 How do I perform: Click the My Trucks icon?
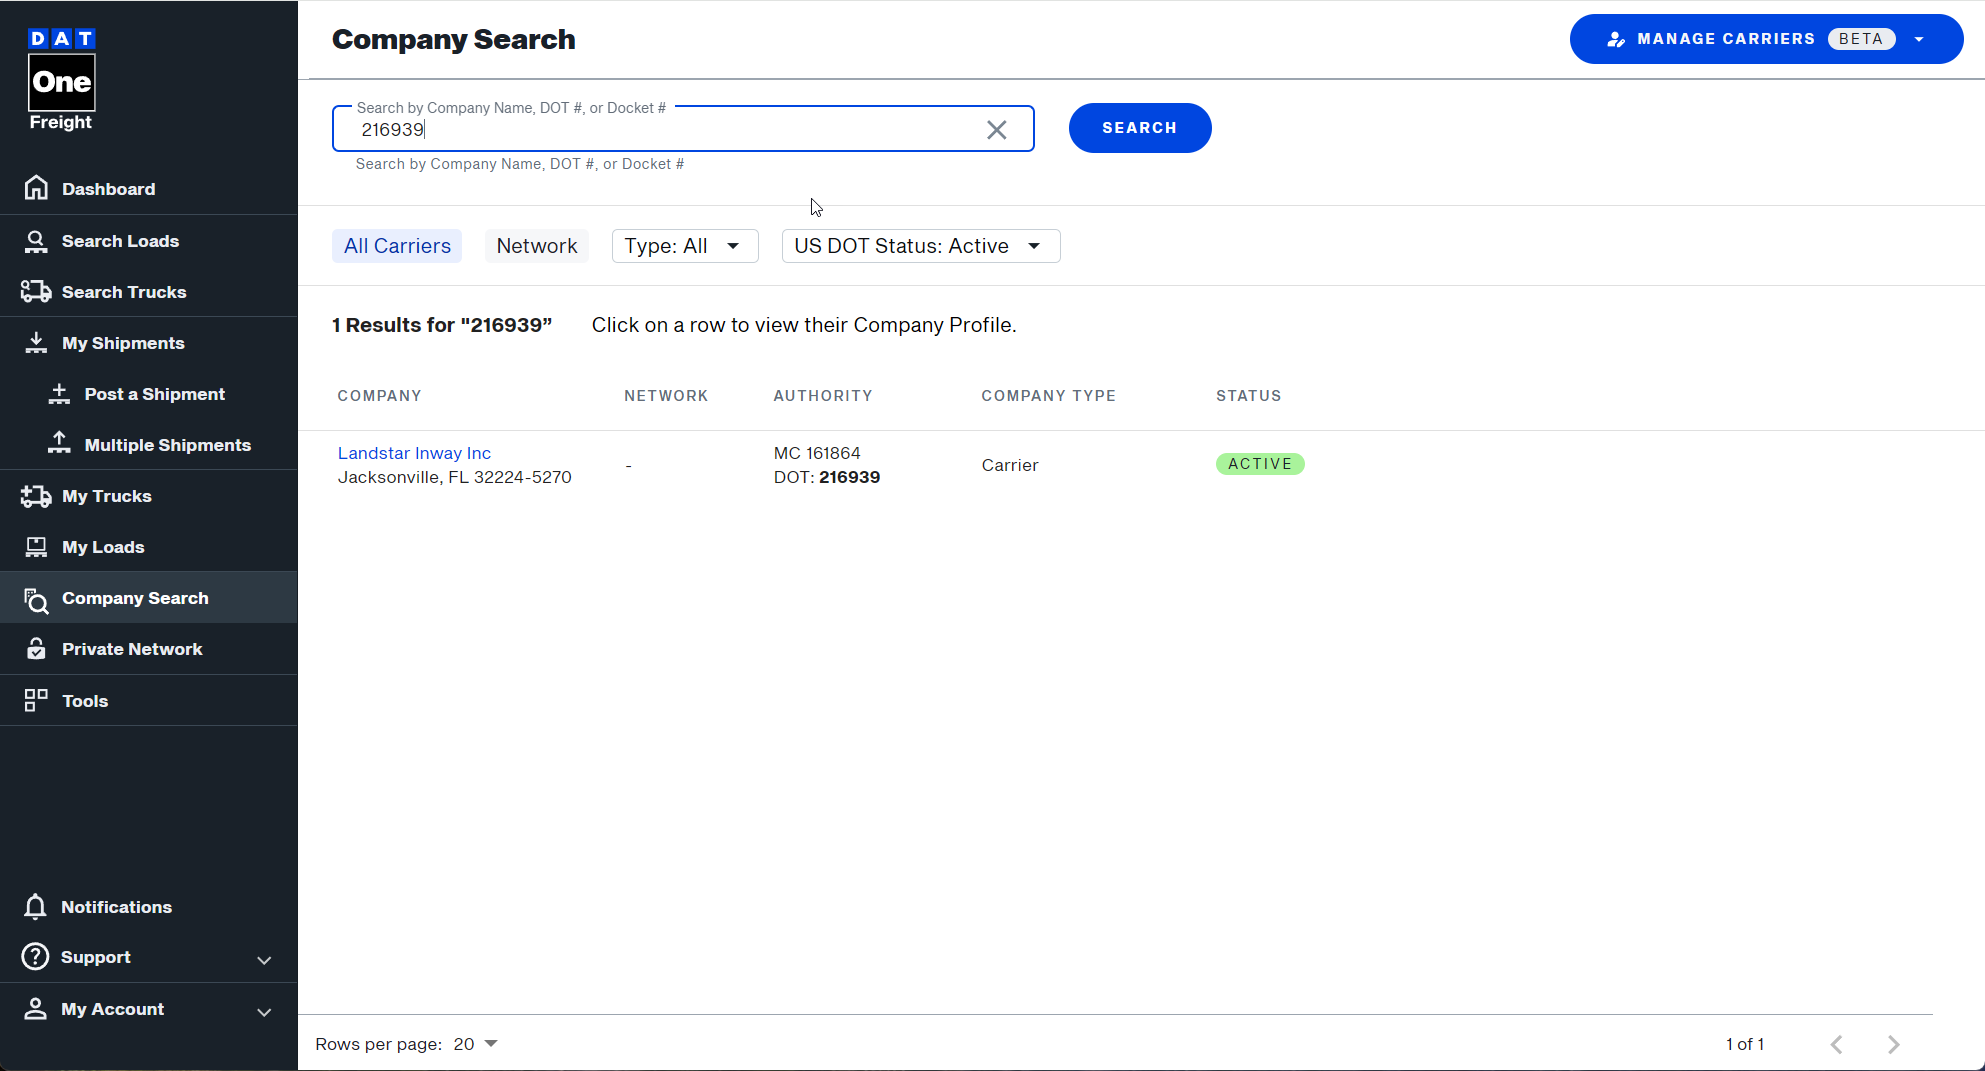(x=36, y=496)
